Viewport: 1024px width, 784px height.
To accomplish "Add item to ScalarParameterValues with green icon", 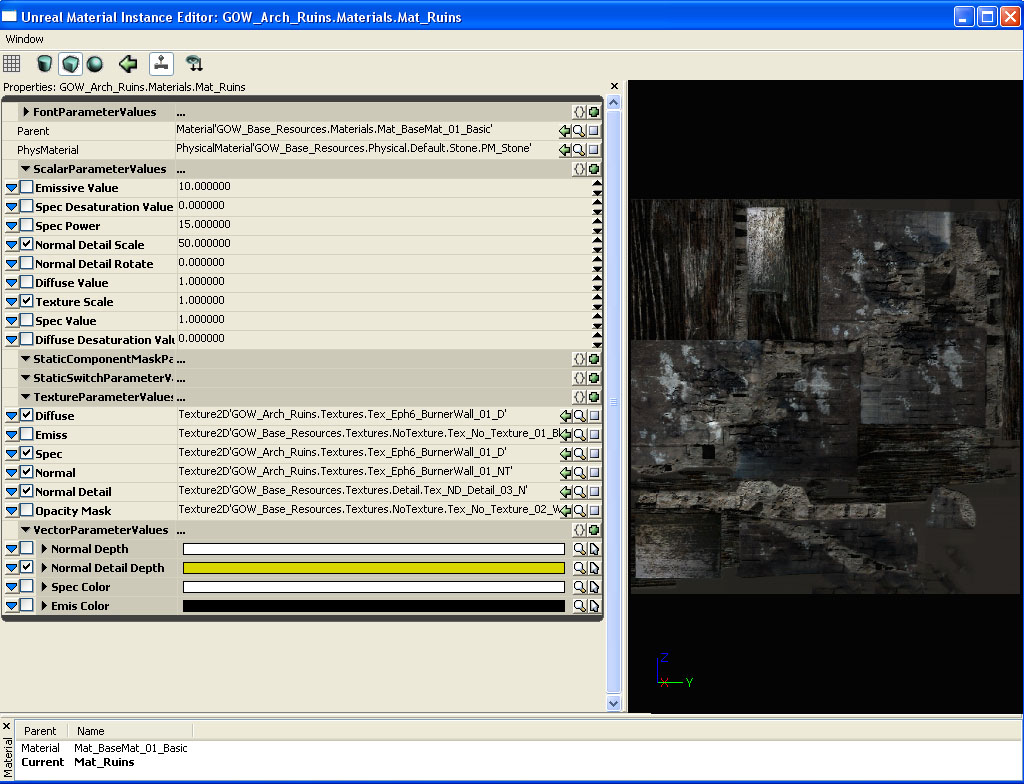I will (594, 169).
